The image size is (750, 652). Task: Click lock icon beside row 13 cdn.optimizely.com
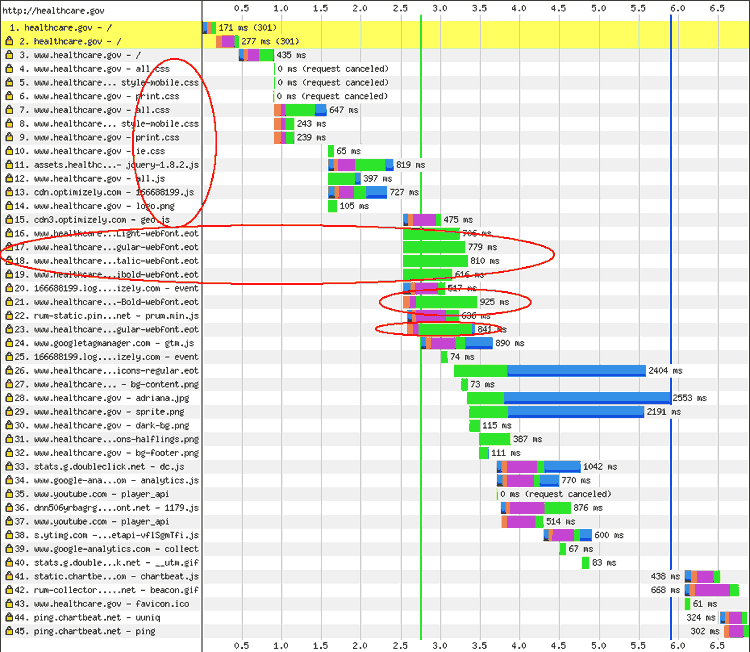9,192
